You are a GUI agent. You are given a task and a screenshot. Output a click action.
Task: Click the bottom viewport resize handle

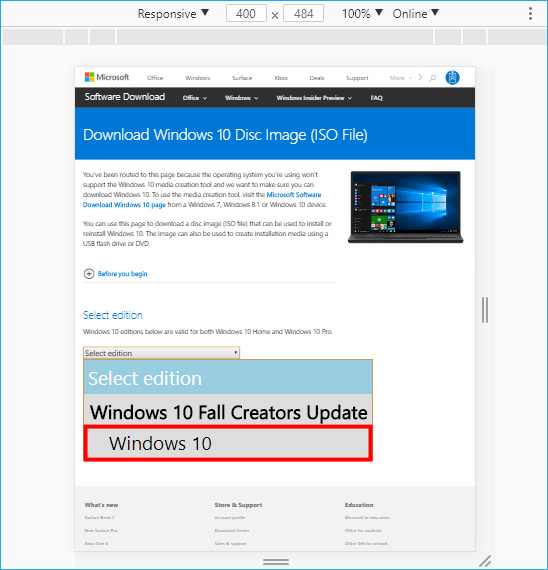276,562
